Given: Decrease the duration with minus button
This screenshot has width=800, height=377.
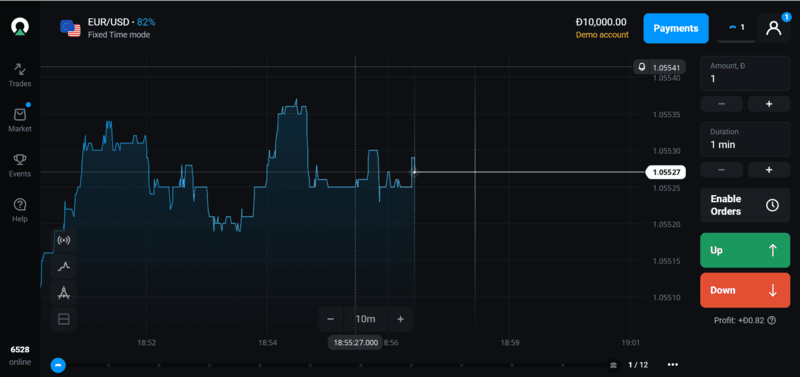Looking at the screenshot, I should click(721, 169).
